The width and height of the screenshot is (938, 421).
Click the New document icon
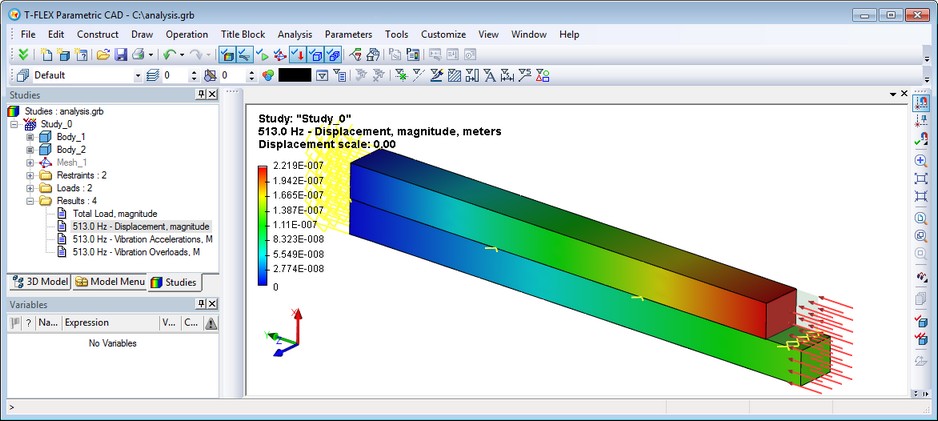point(47,54)
